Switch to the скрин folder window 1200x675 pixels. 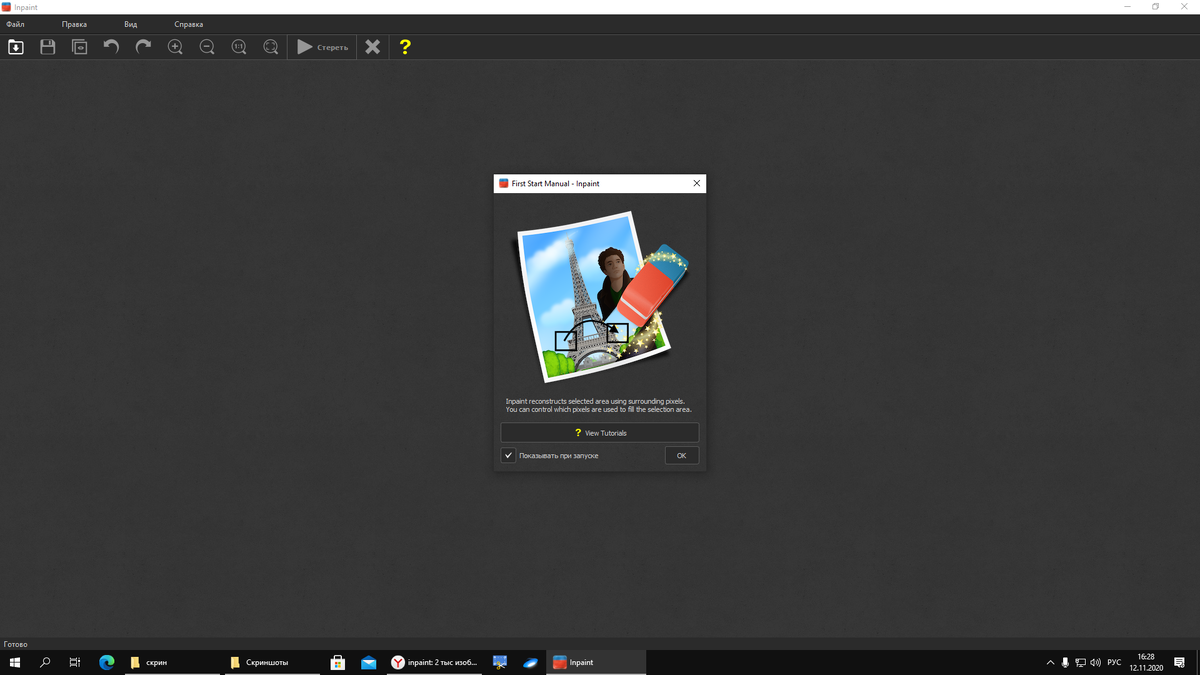click(172, 662)
